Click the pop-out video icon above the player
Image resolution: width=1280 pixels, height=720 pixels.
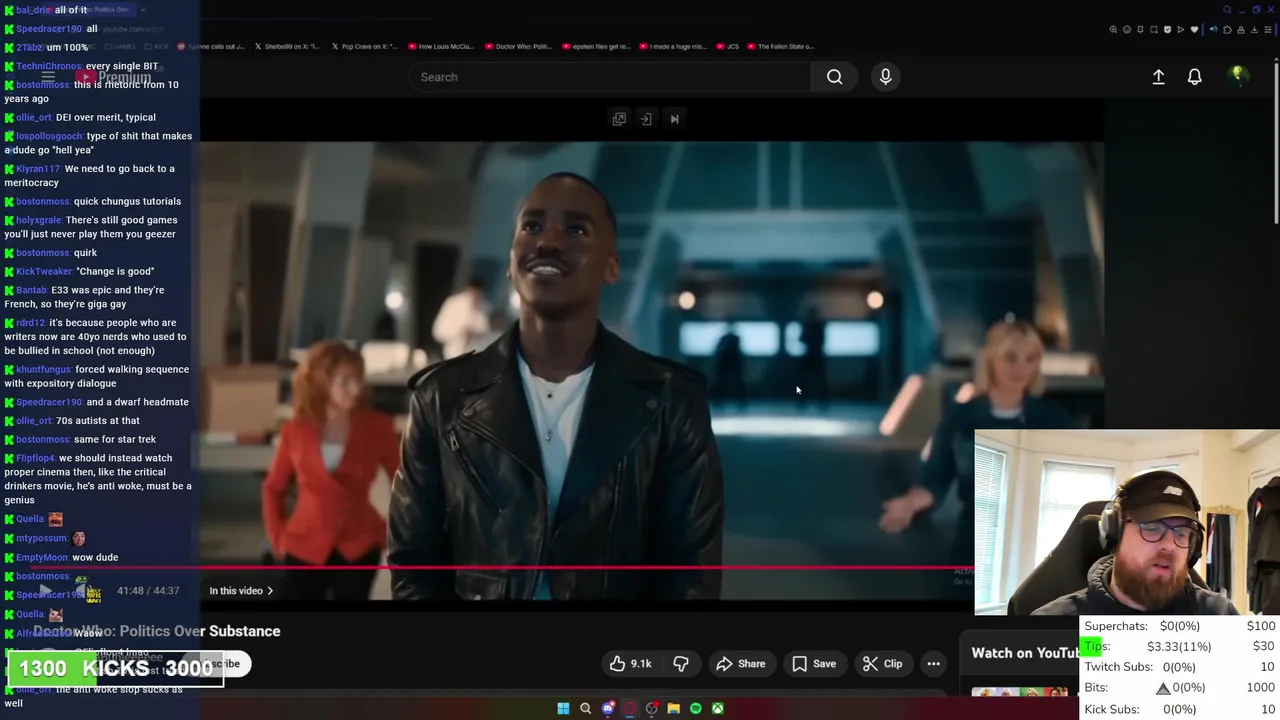point(619,119)
